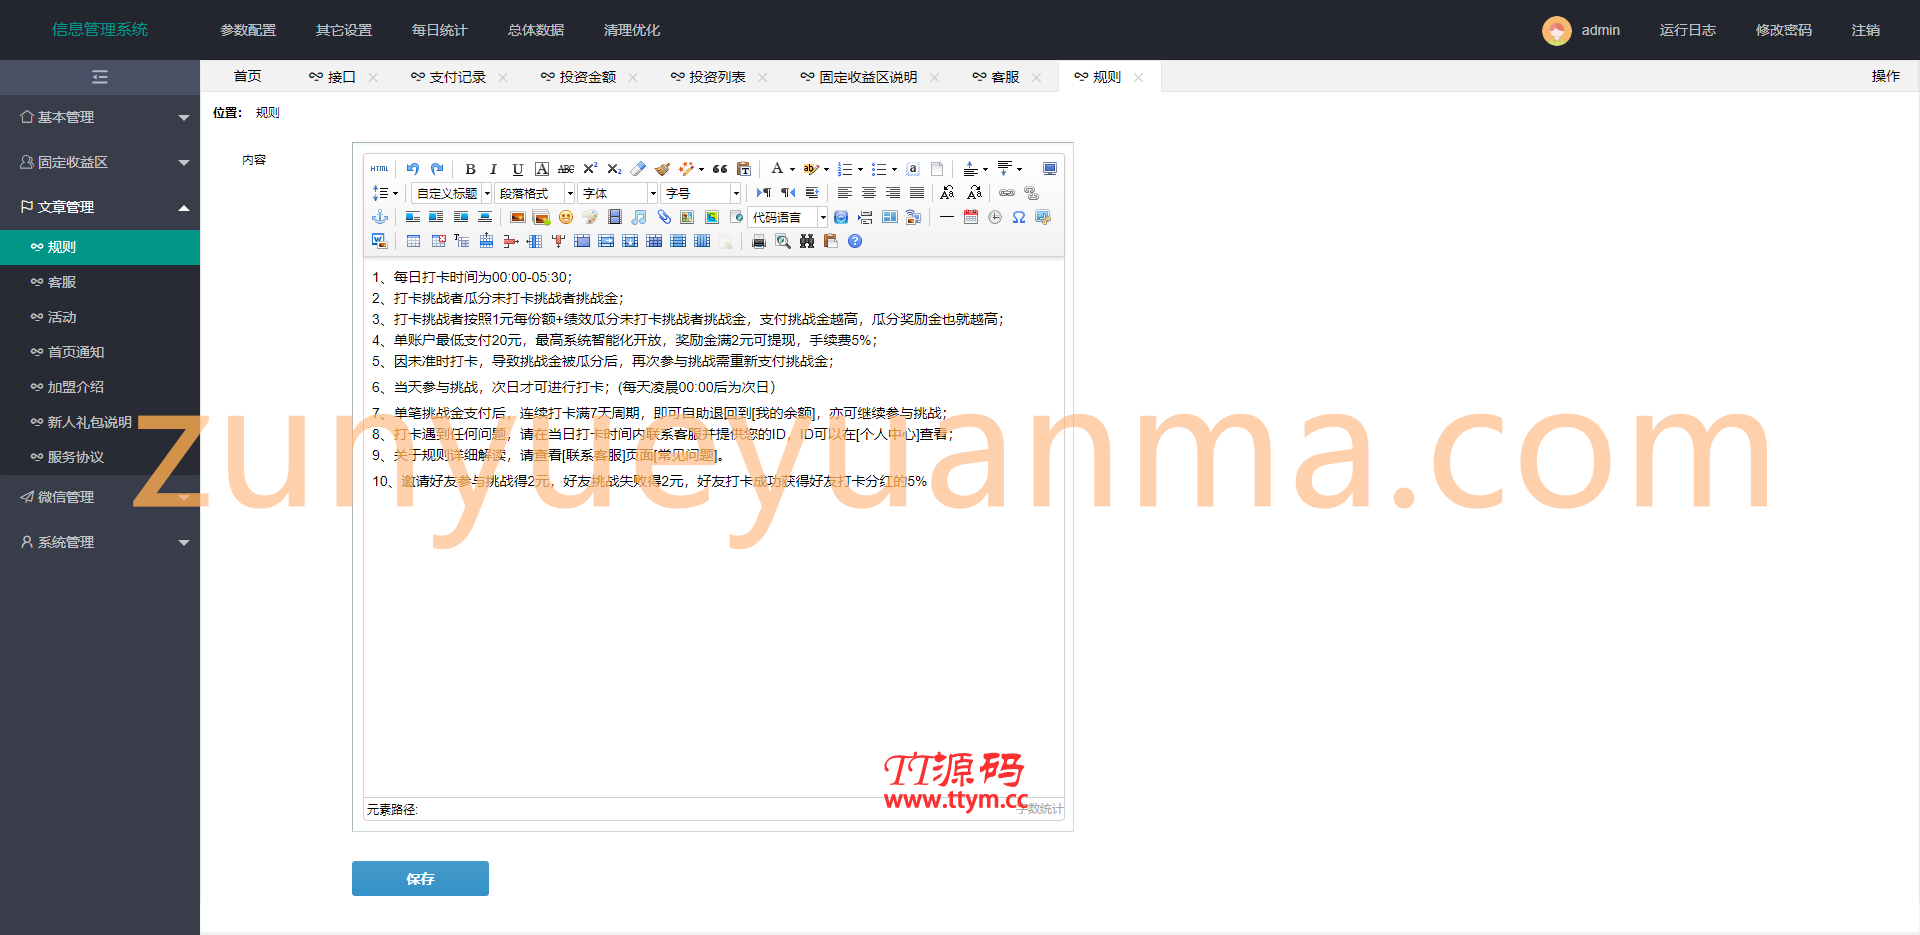Select paste as plain text icon
The width and height of the screenshot is (1920, 935).
[744, 169]
